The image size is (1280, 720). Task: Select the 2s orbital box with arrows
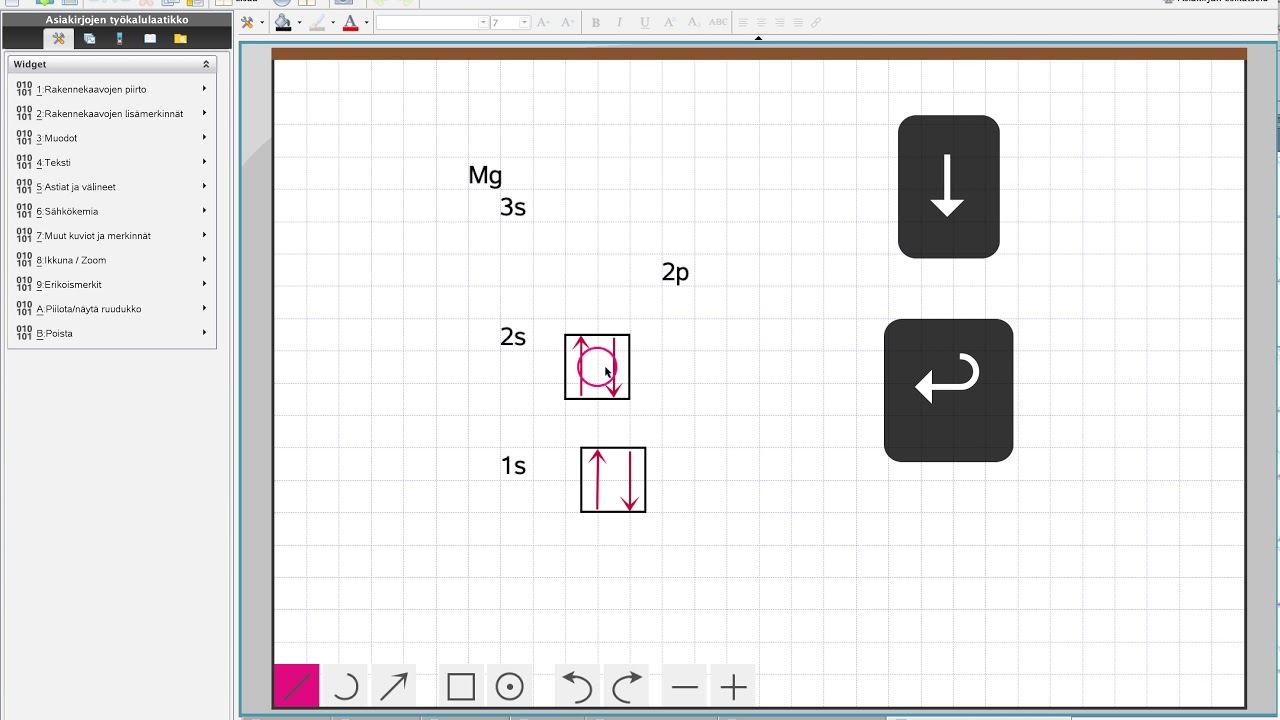click(x=597, y=367)
